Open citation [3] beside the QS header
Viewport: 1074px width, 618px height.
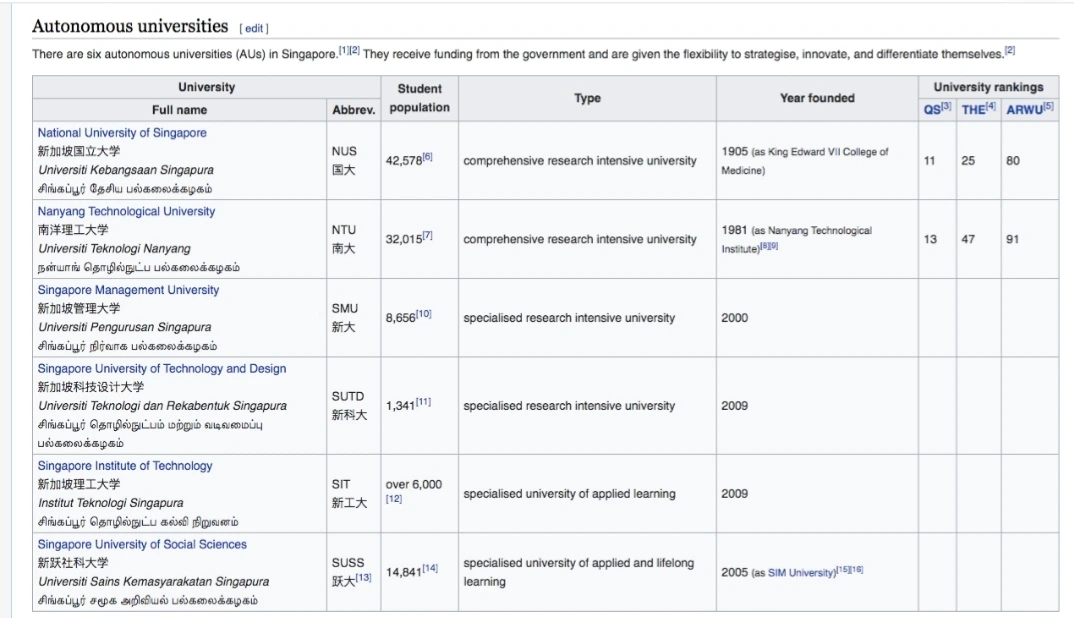click(x=946, y=106)
